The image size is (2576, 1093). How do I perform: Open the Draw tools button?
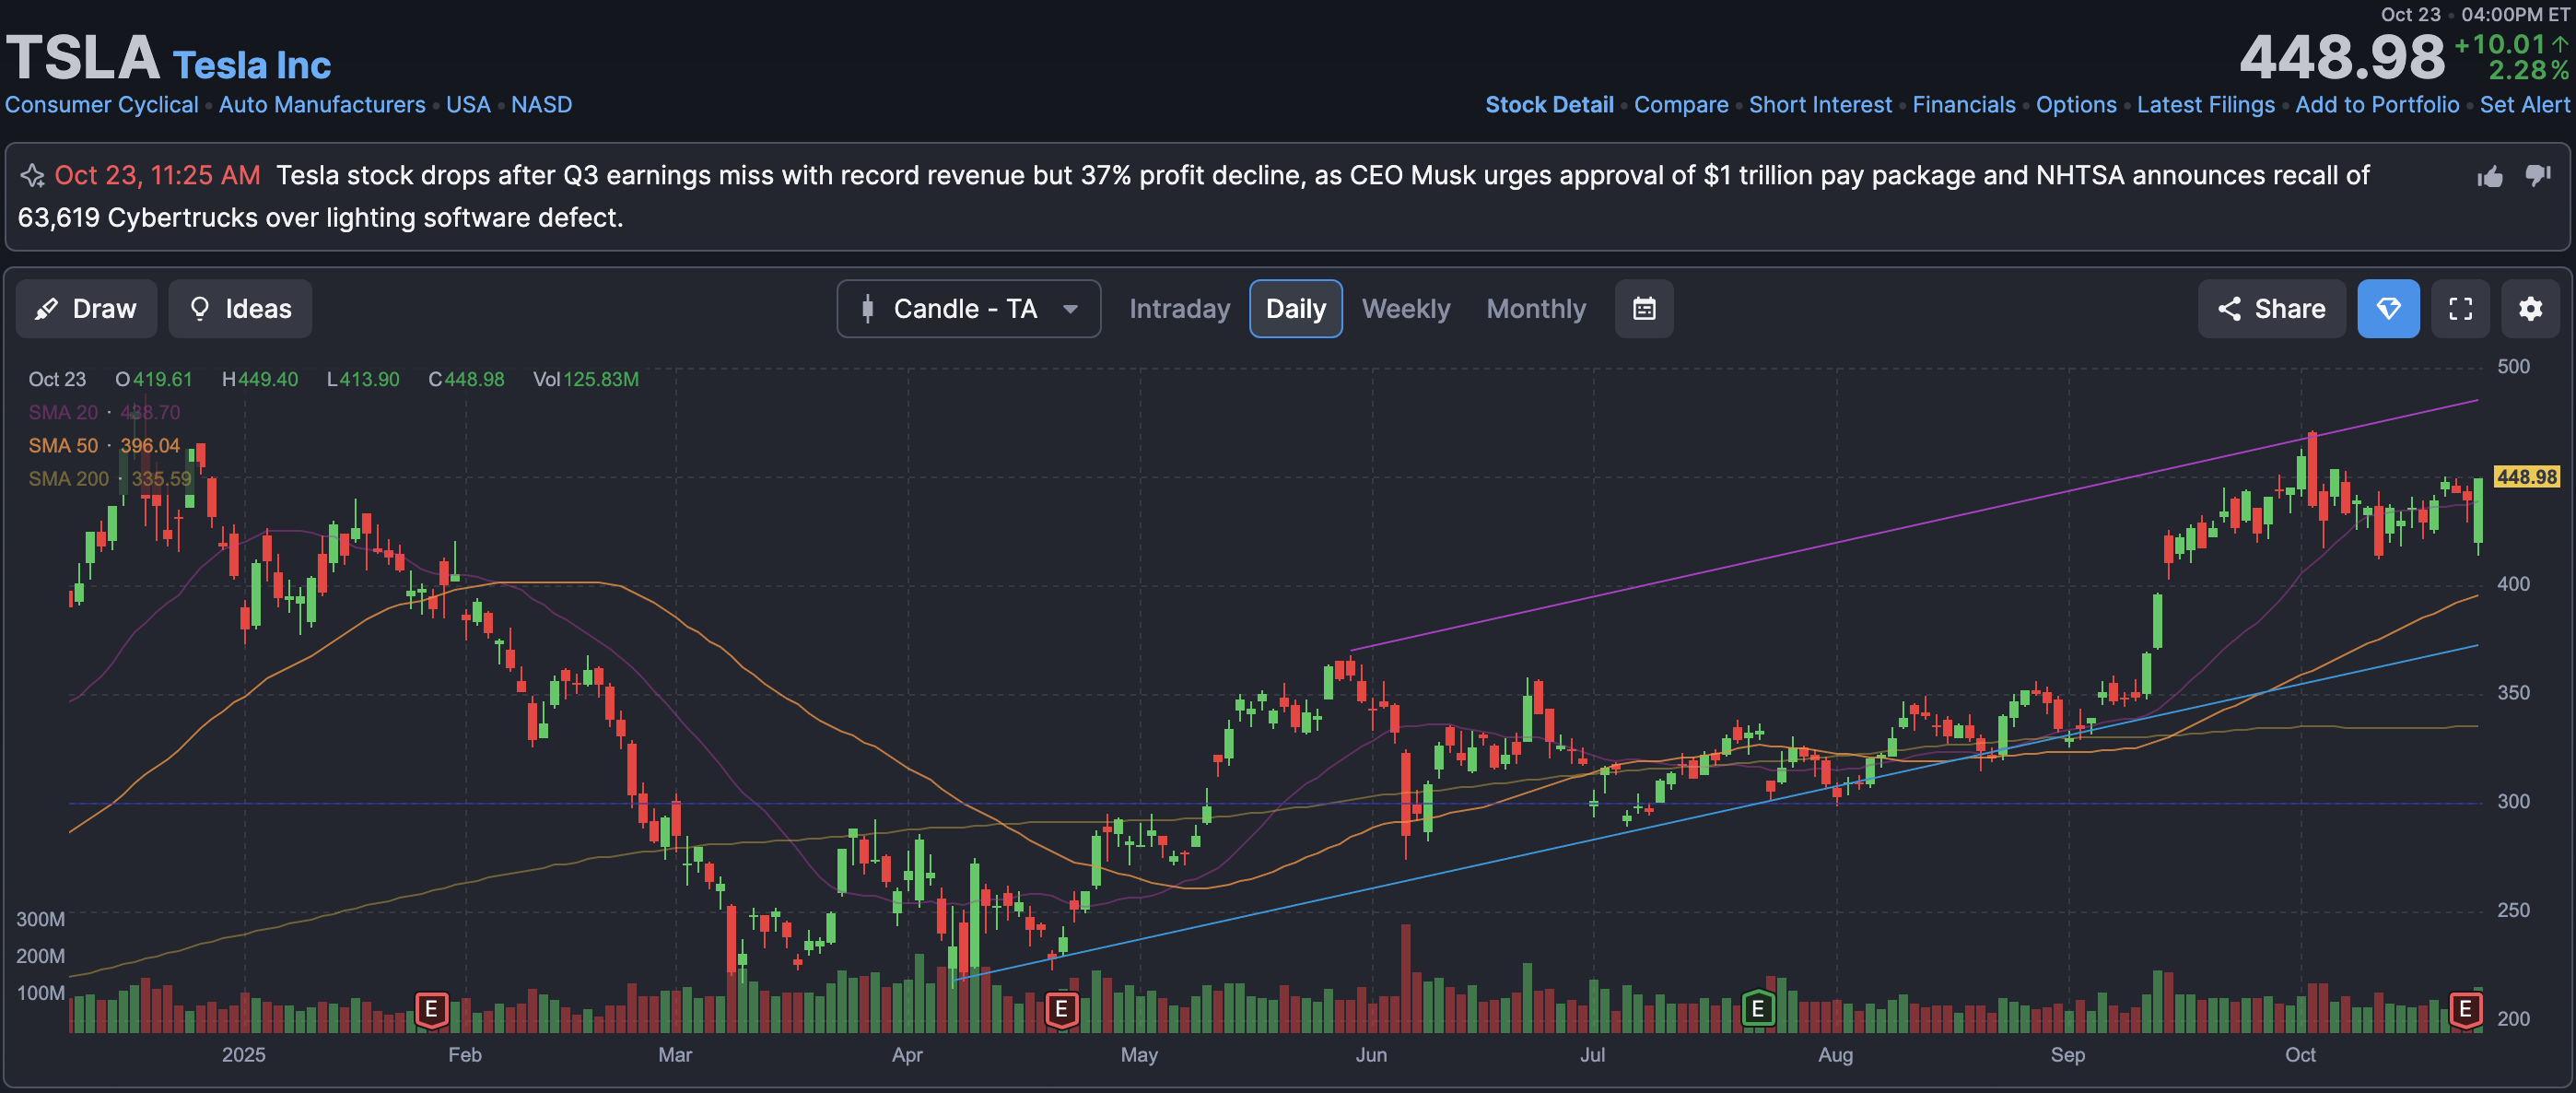87,309
